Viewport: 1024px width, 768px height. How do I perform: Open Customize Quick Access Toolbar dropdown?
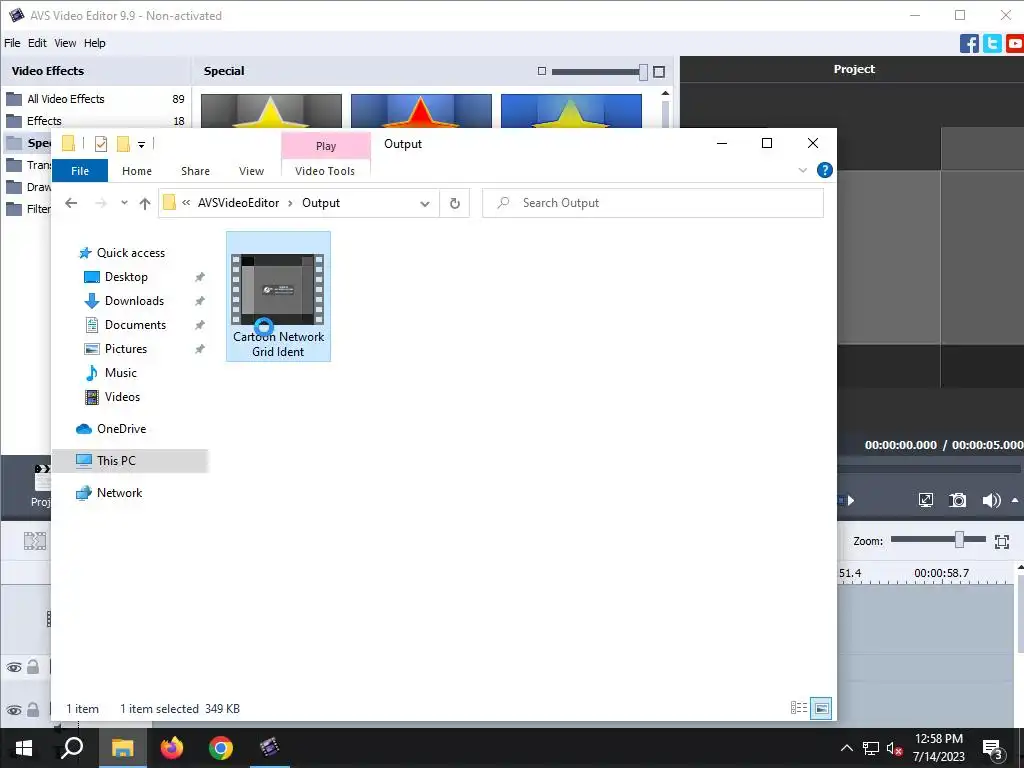(x=141, y=144)
